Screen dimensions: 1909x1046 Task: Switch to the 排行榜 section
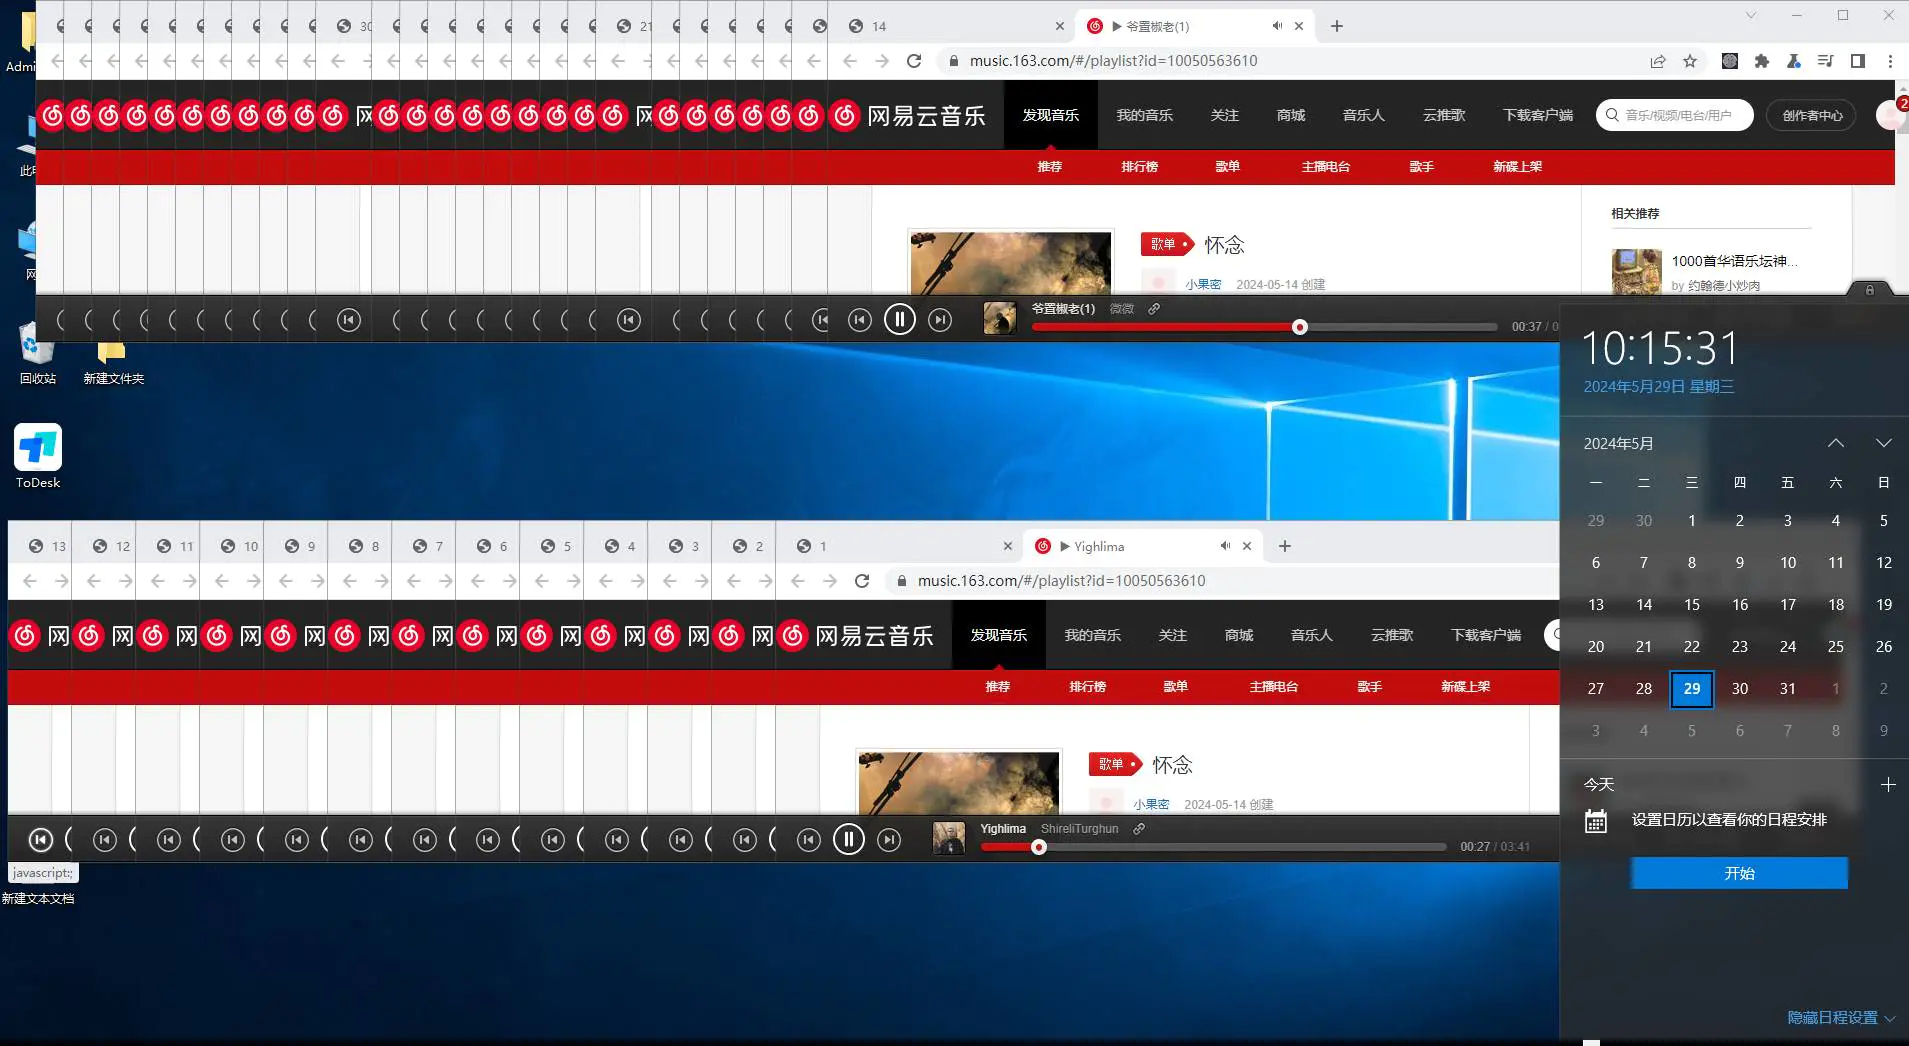point(1140,167)
